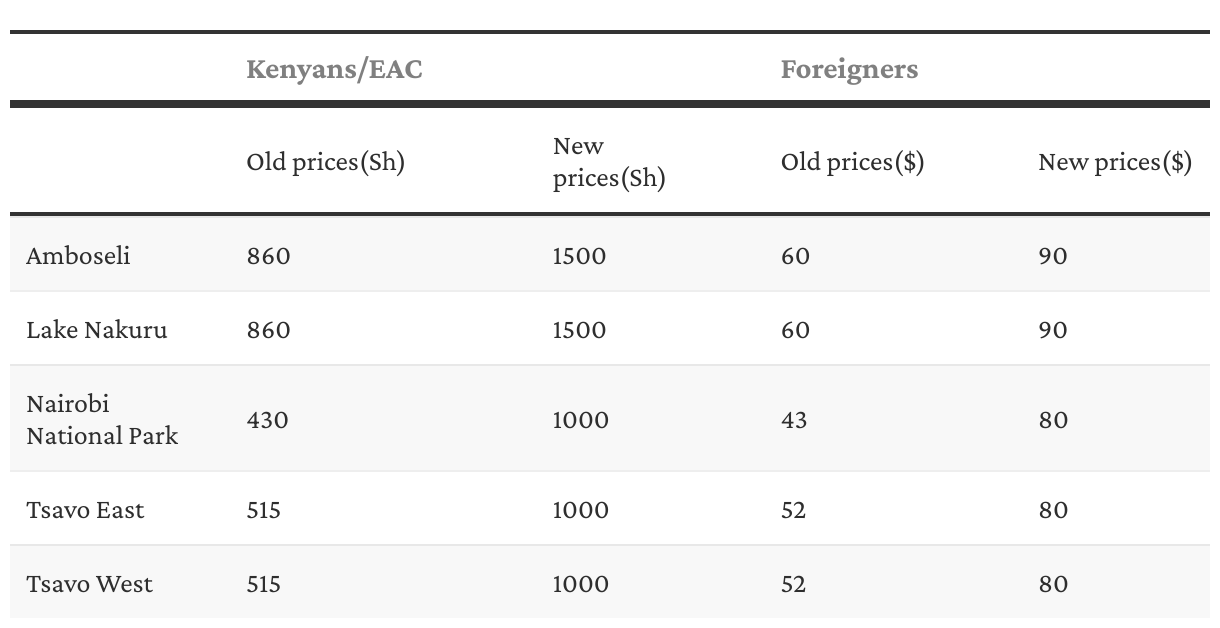Click Tsavo East's old dollar price 52
This screenshot has width=1220, height=628.
[793, 510]
